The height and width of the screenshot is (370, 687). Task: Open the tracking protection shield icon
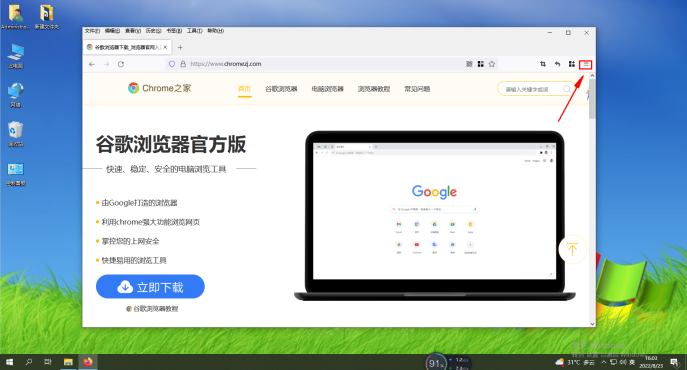[172, 64]
